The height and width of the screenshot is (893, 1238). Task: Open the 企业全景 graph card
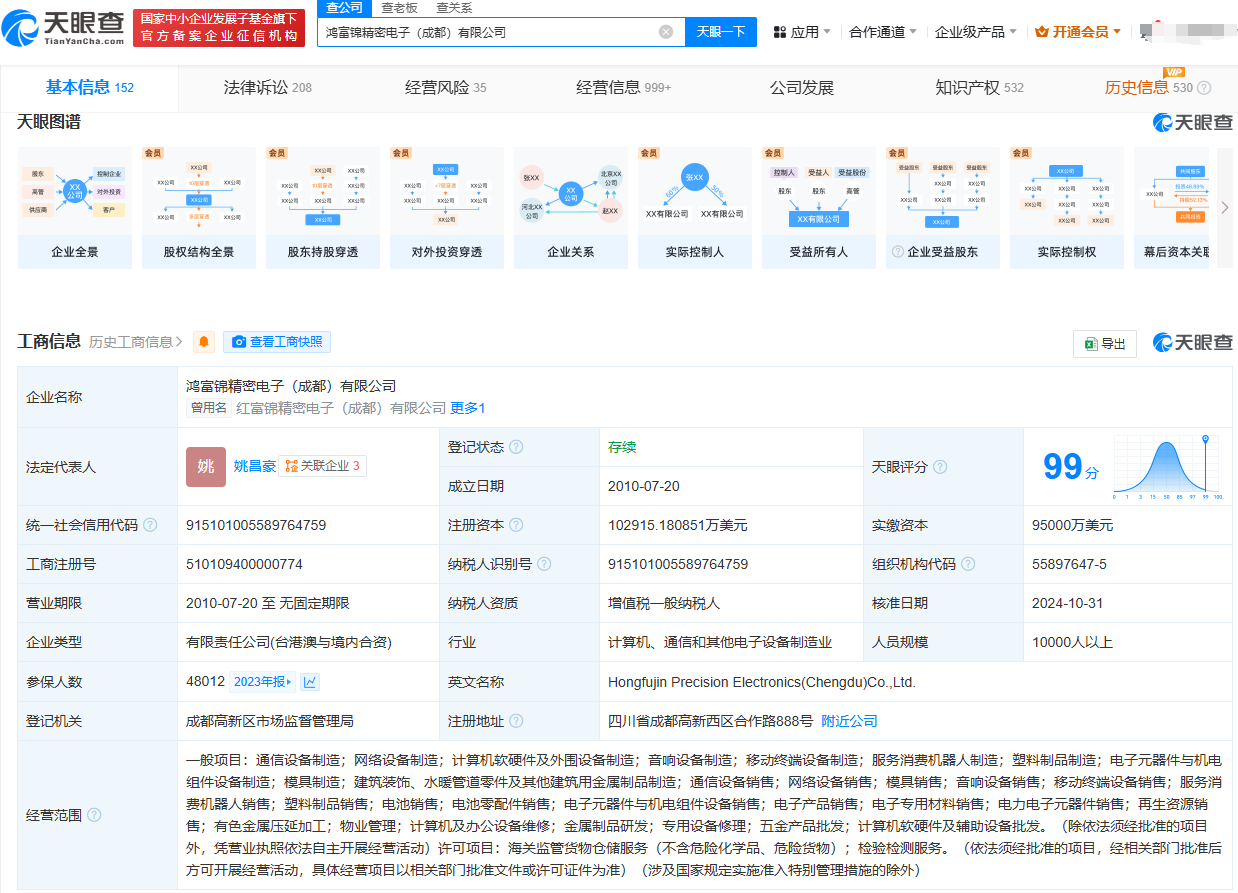(x=75, y=208)
